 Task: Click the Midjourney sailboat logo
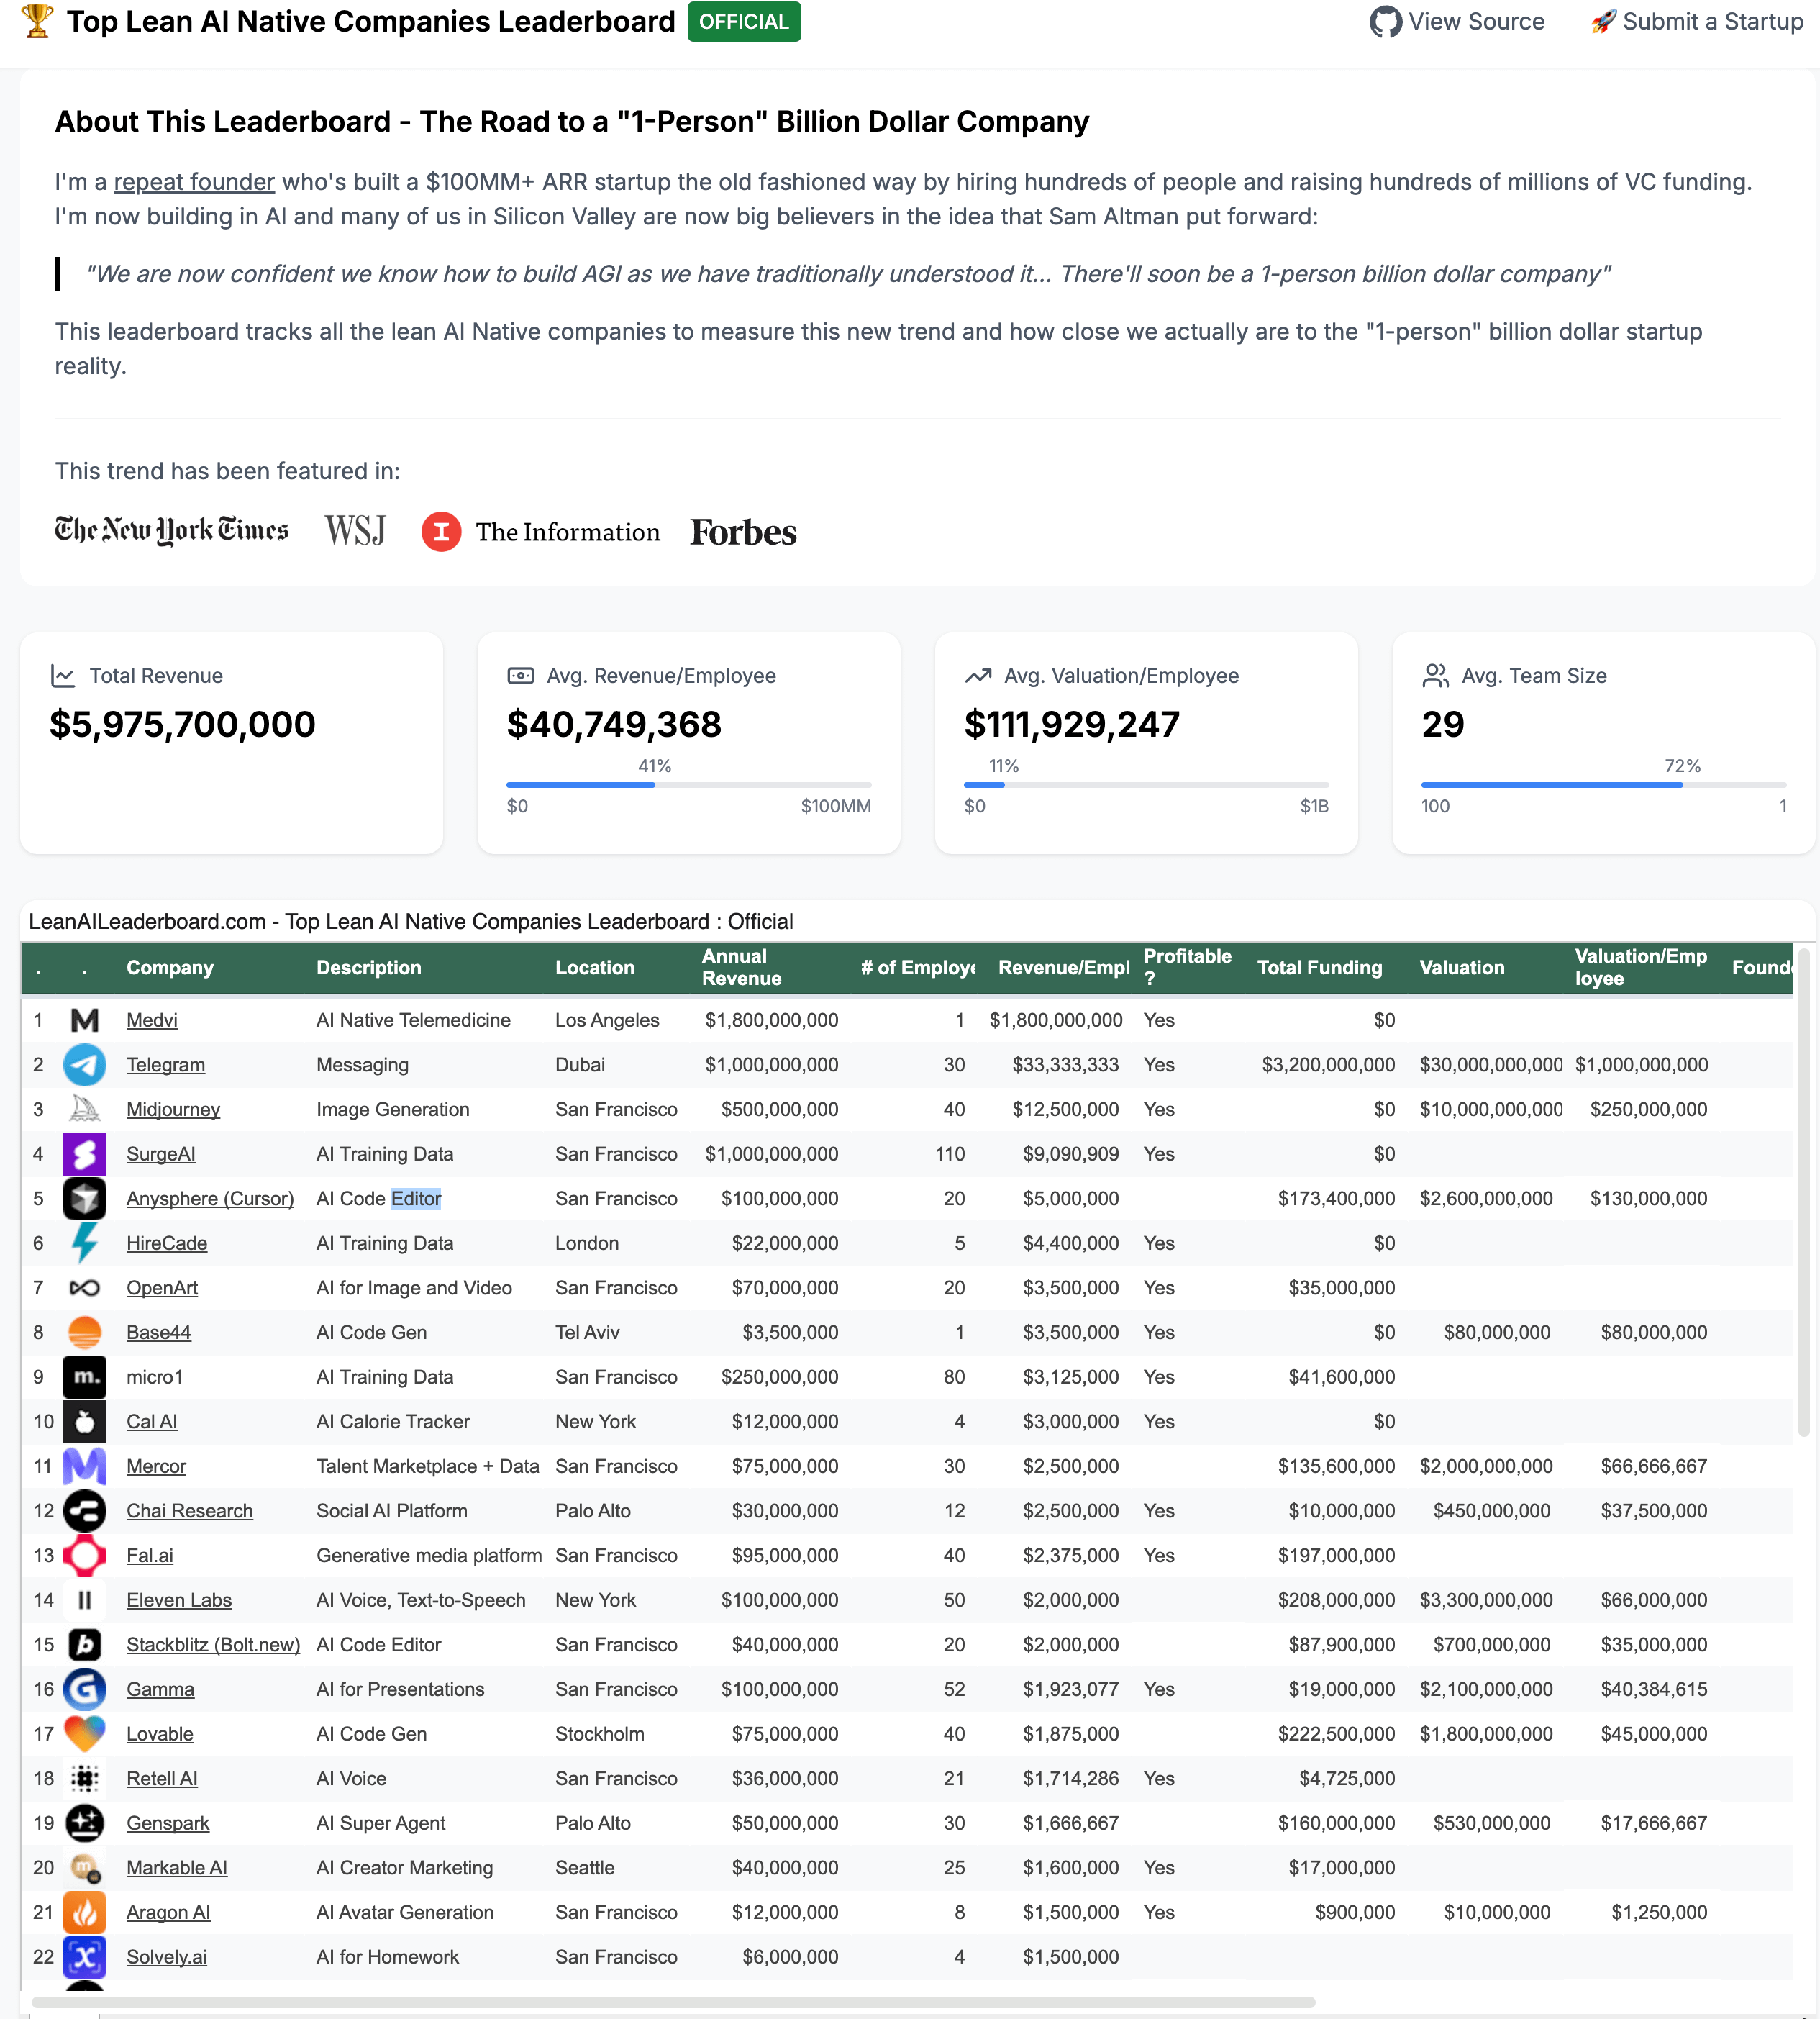point(85,1109)
